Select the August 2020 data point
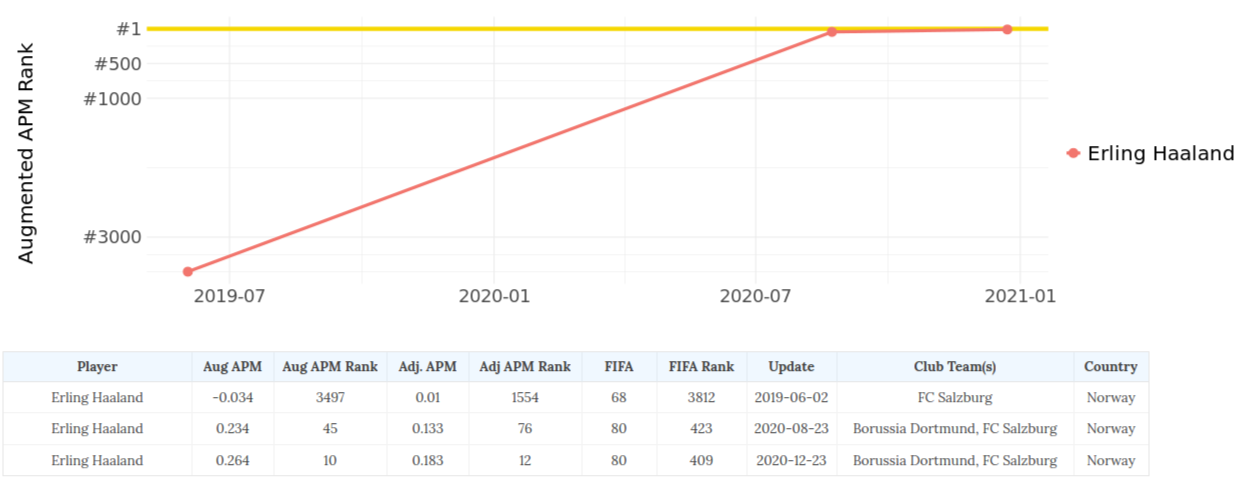This screenshot has height=486, width=1239. tap(831, 32)
